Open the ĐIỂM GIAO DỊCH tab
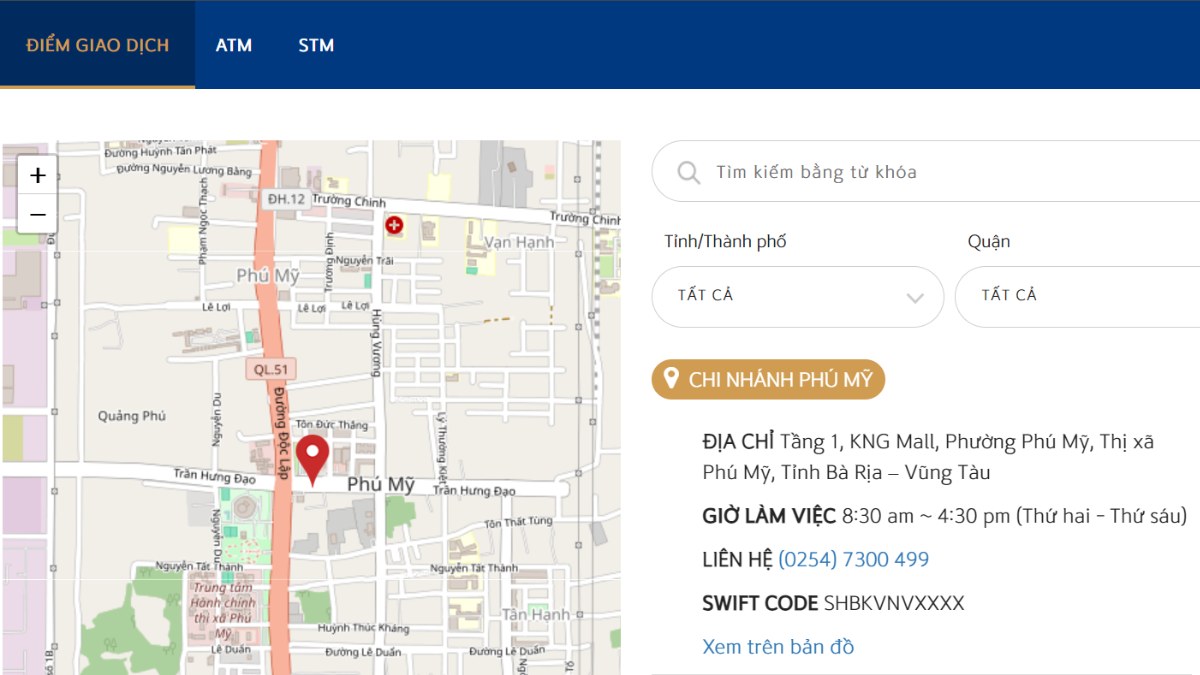 [97, 45]
